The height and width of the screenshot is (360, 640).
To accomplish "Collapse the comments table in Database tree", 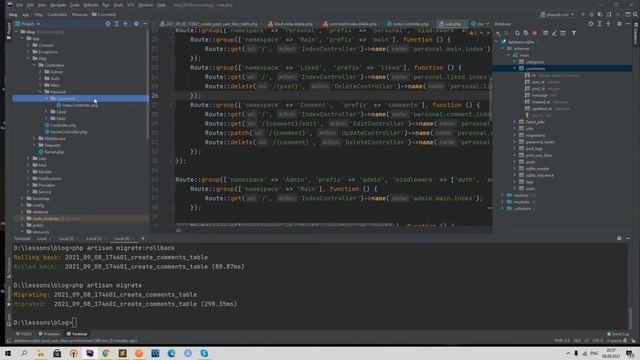I will pyautogui.click(x=515, y=69).
